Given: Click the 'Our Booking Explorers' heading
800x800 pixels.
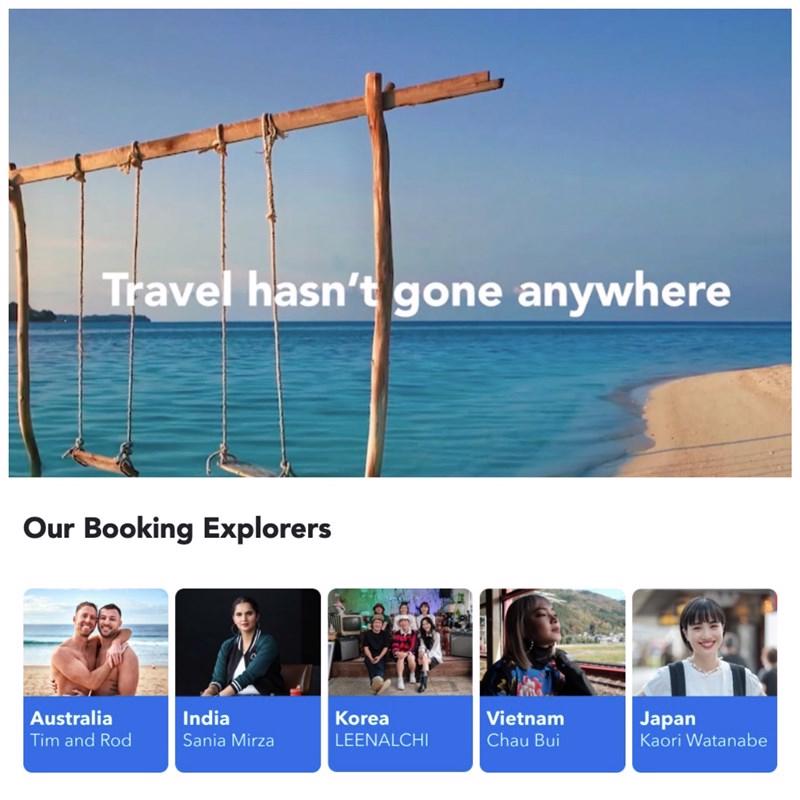Looking at the screenshot, I should [x=177, y=529].
